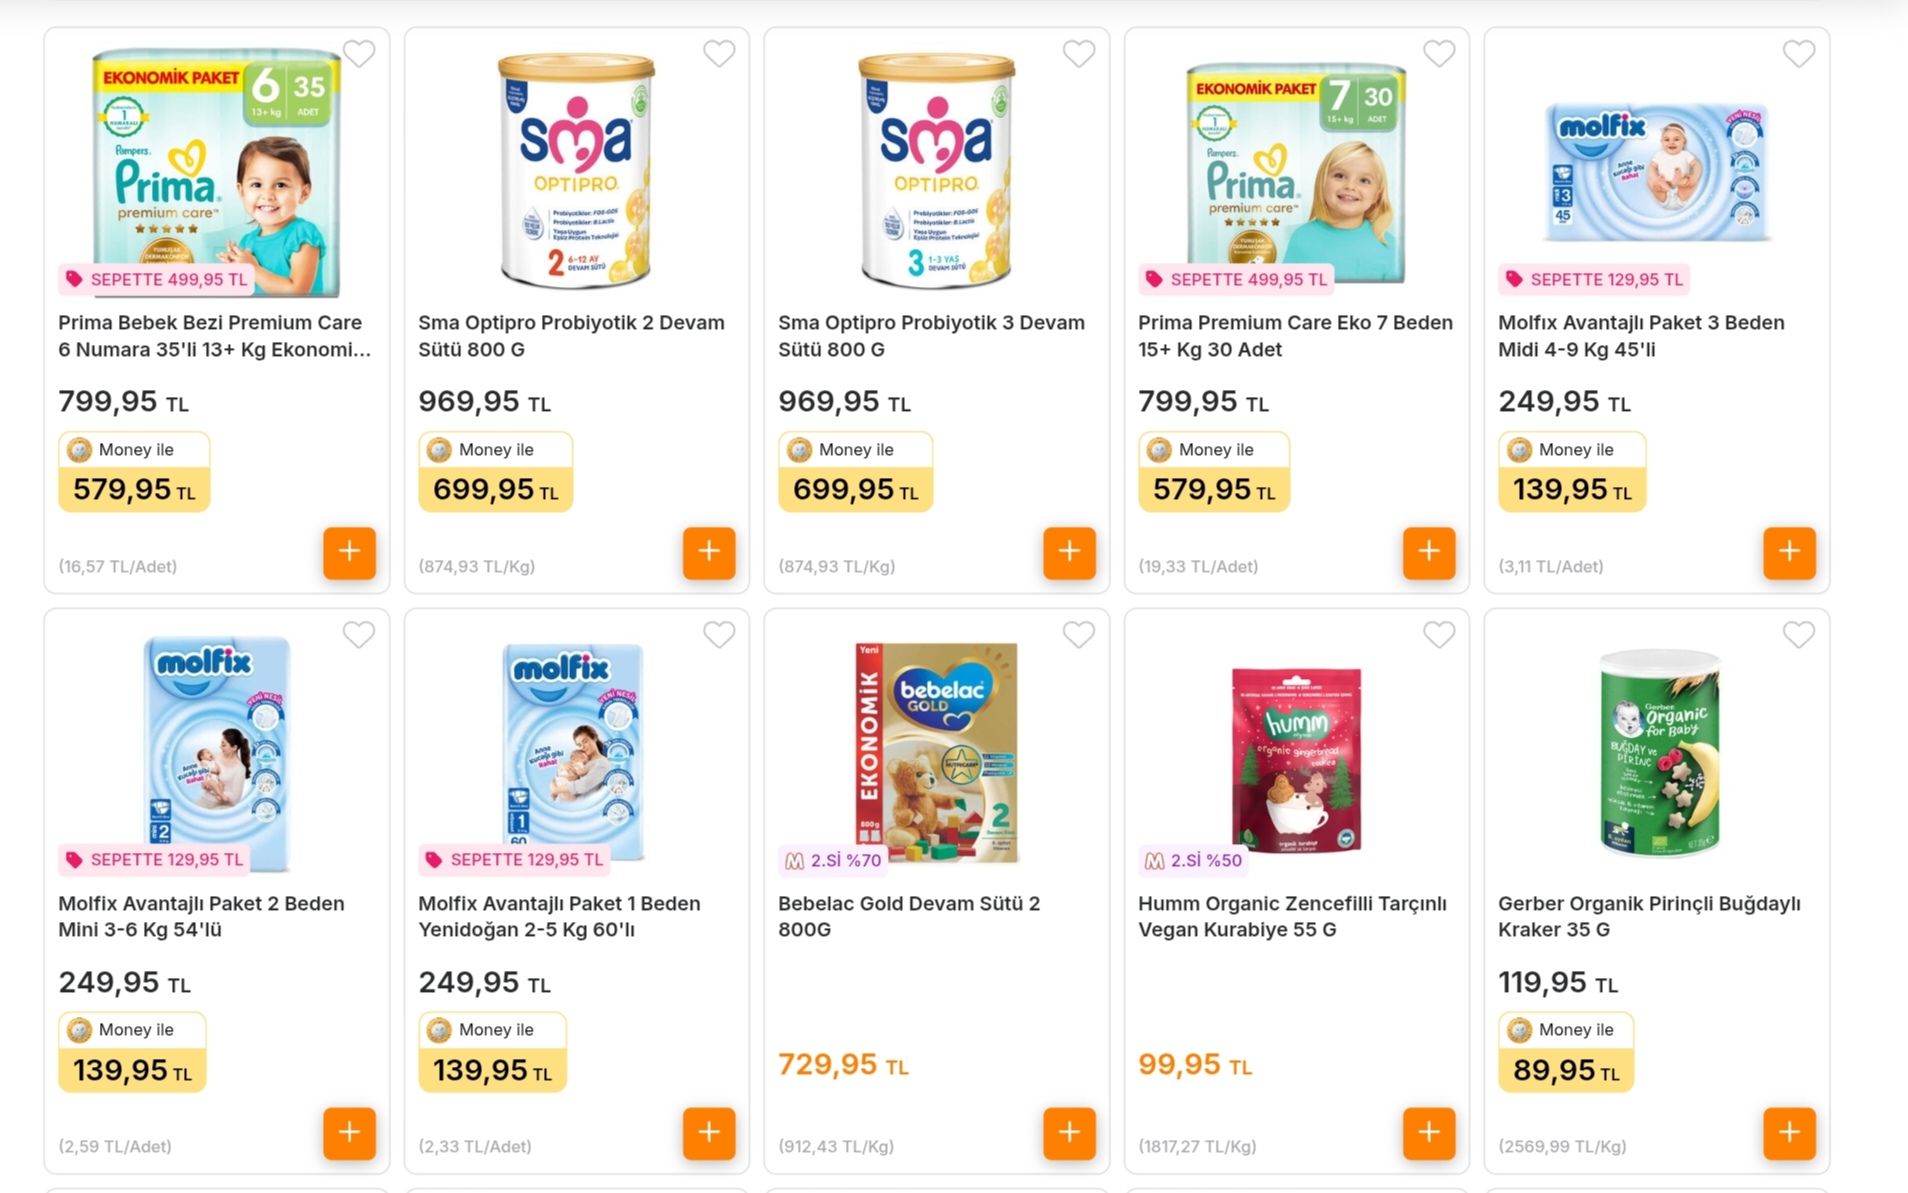Add Molfix 1 Beden Yenidoğan to cart
Screen dimensions: 1908x1193
709,1132
